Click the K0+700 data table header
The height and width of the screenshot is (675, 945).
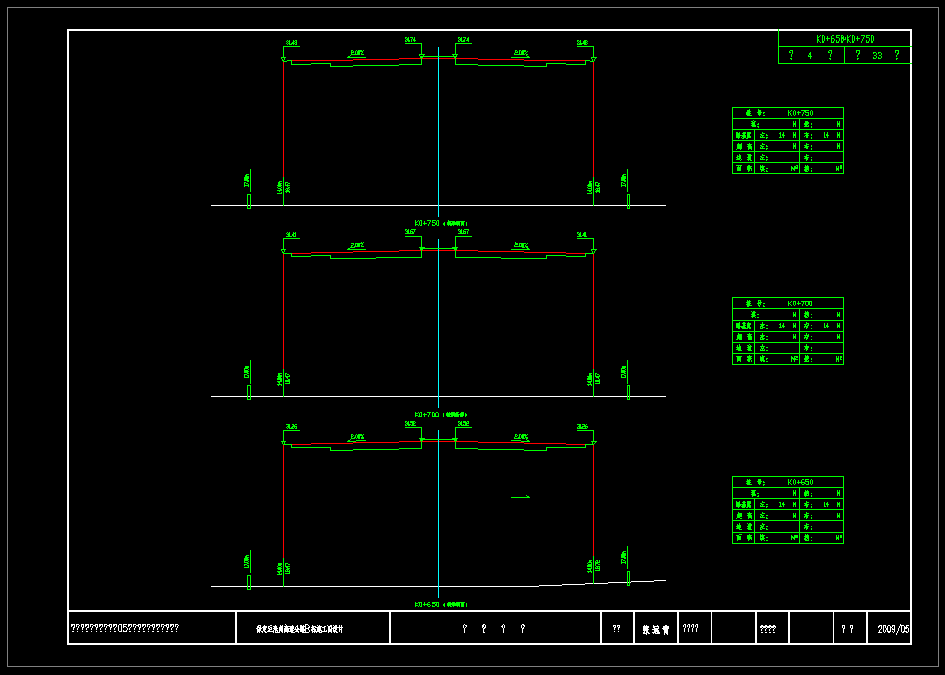tap(788, 303)
